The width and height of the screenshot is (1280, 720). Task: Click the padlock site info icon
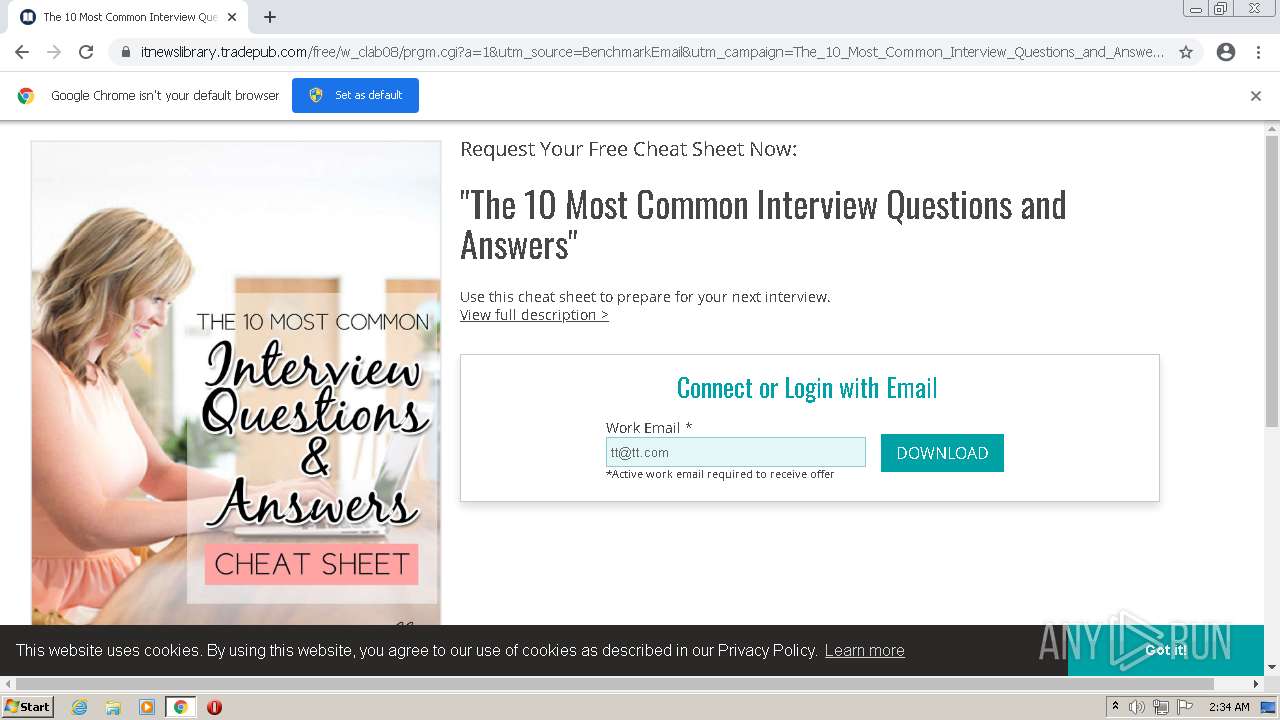(x=126, y=52)
